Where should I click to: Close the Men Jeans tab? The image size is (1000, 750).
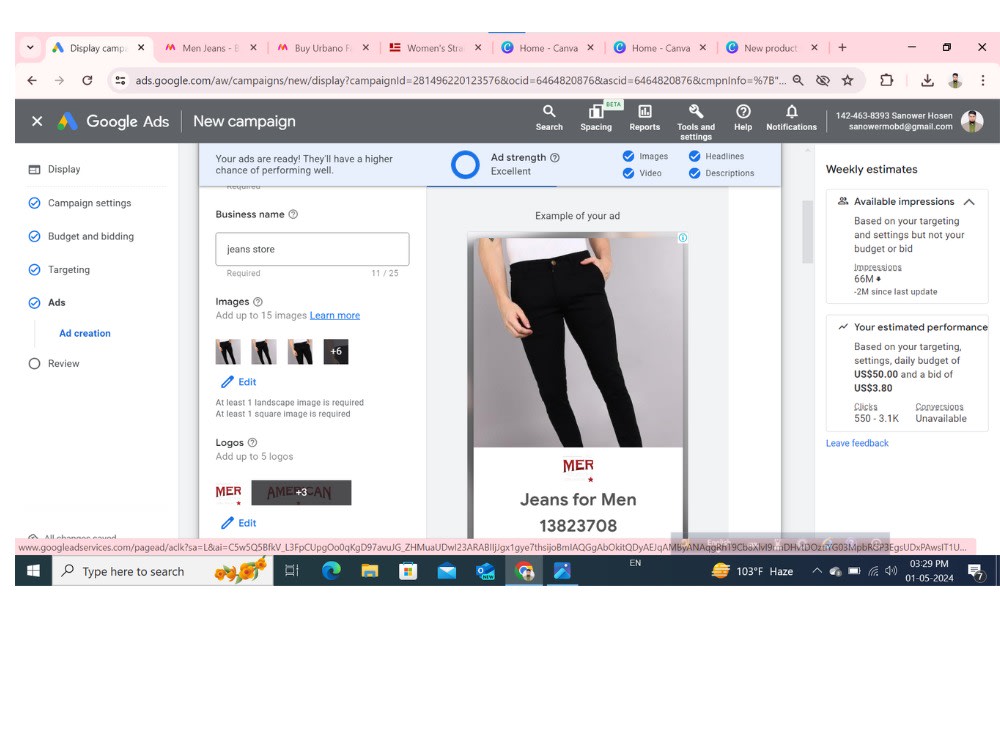(253, 48)
